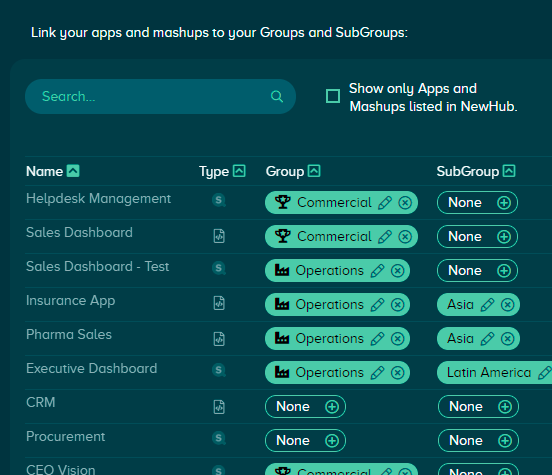Click Procurement app type icon

pyautogui.click(x=219, y=438)
